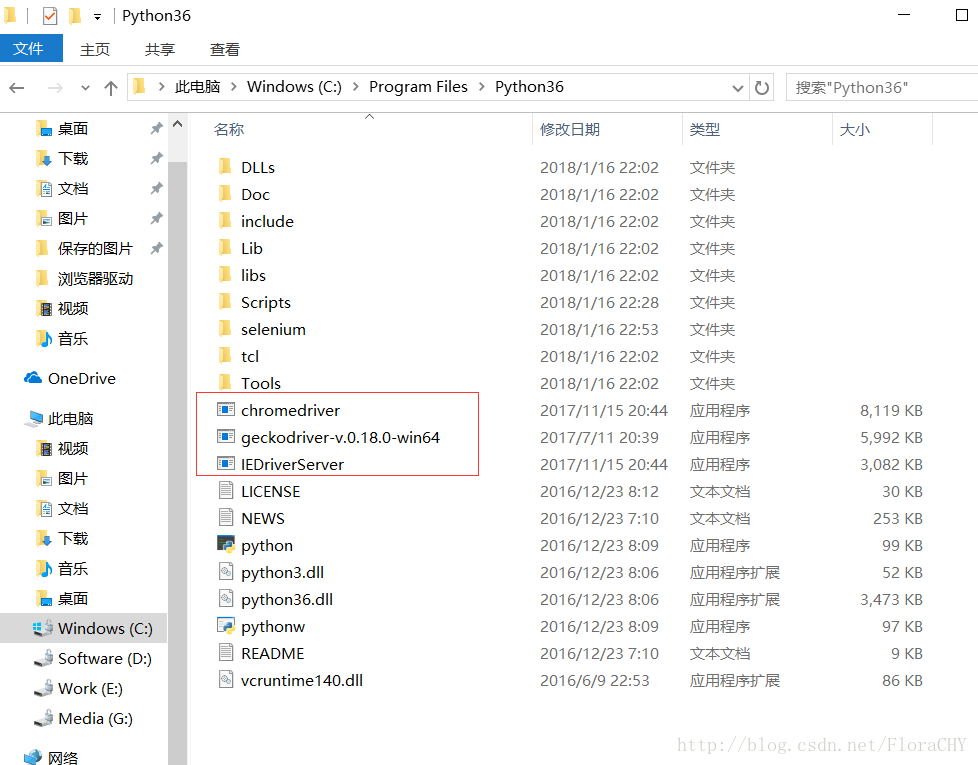Sort by the 类型 column header
Screen dimensions: 978x765
[x=705, y=130]
